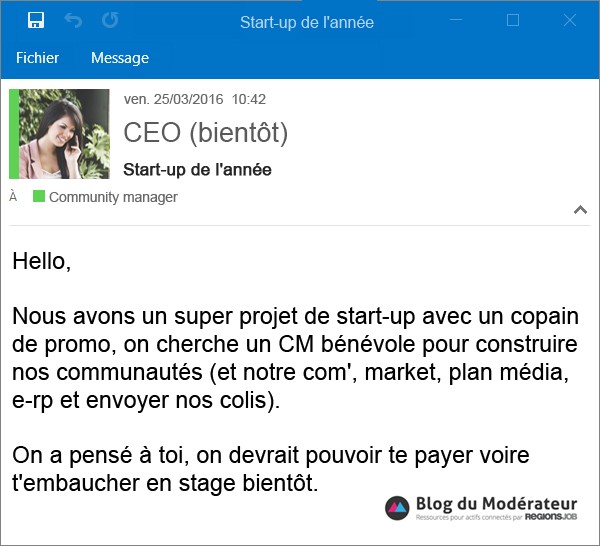Click the sender name CEO (bientôt)
This screenshot has height=546, width=600.
pyautogui.click(x=205, y=132)
